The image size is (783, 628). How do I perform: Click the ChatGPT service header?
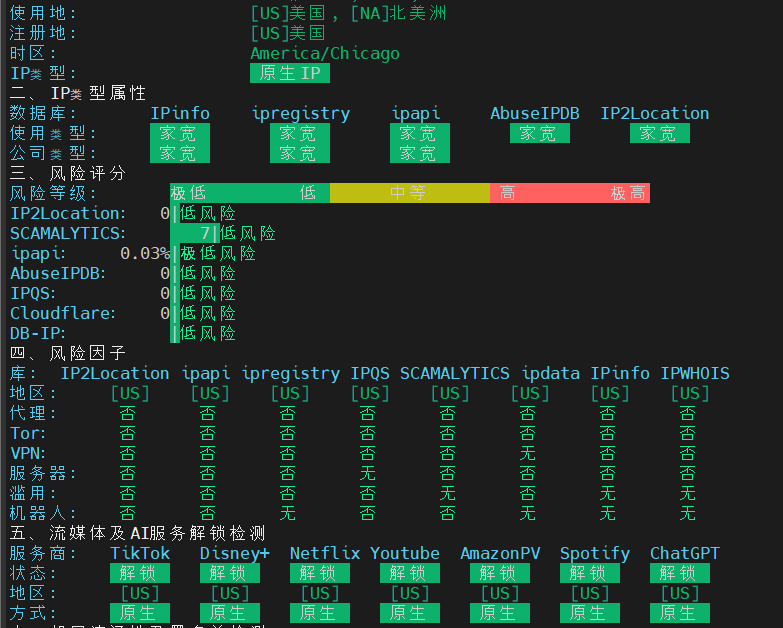click(685, 553)
